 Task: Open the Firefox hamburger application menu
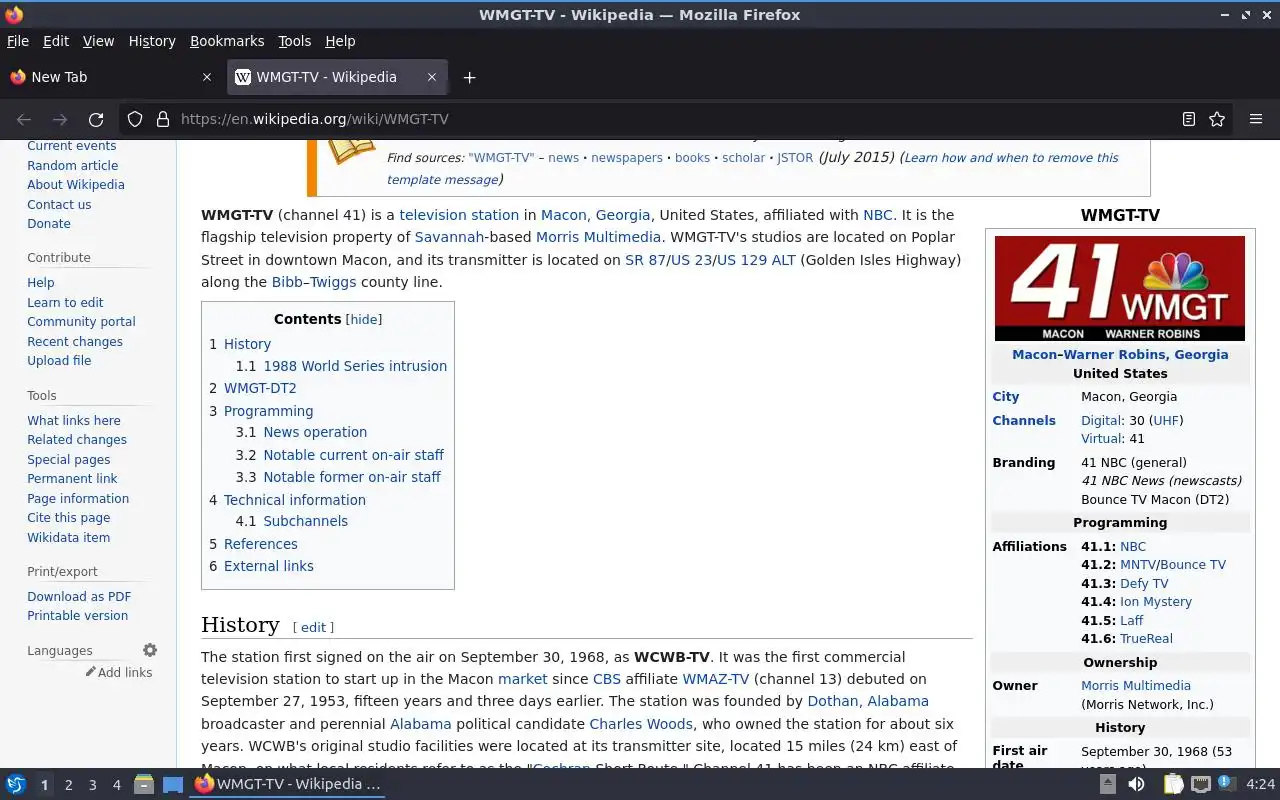1256,119
